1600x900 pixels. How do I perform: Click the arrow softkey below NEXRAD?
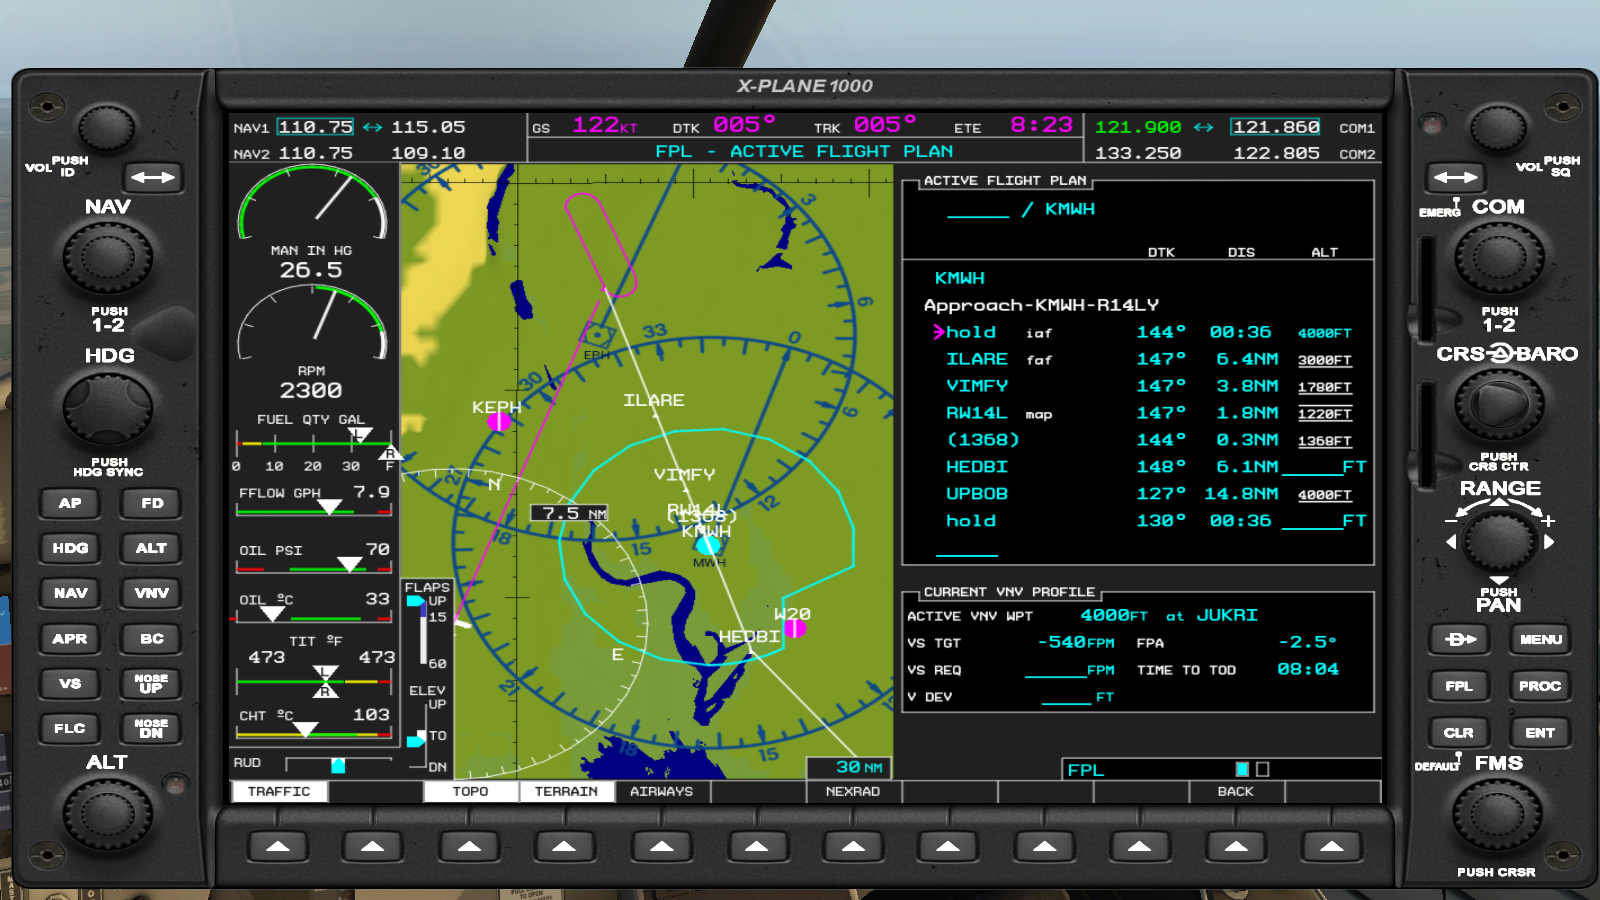pyautogui.click(x=853, y=847)
